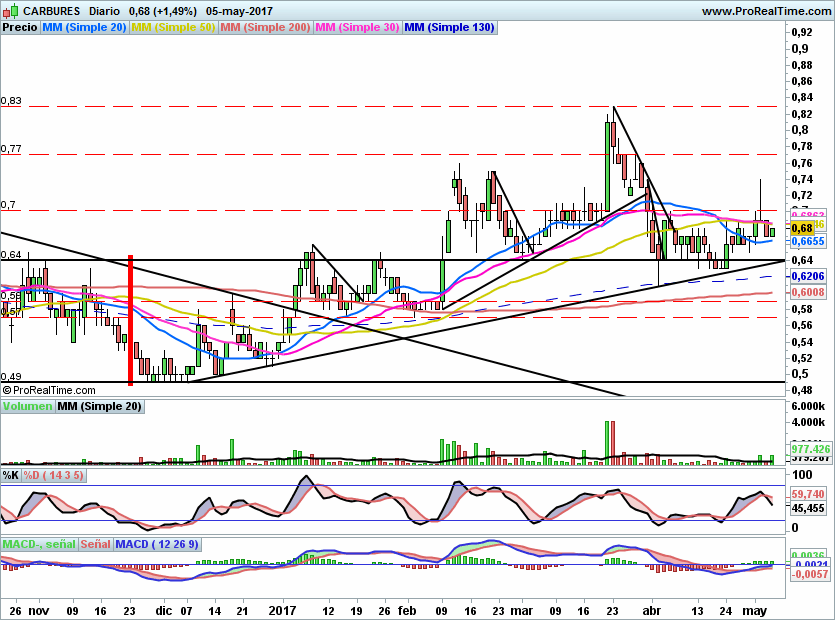Click the tall green volume bar in late March

[607, 443]
